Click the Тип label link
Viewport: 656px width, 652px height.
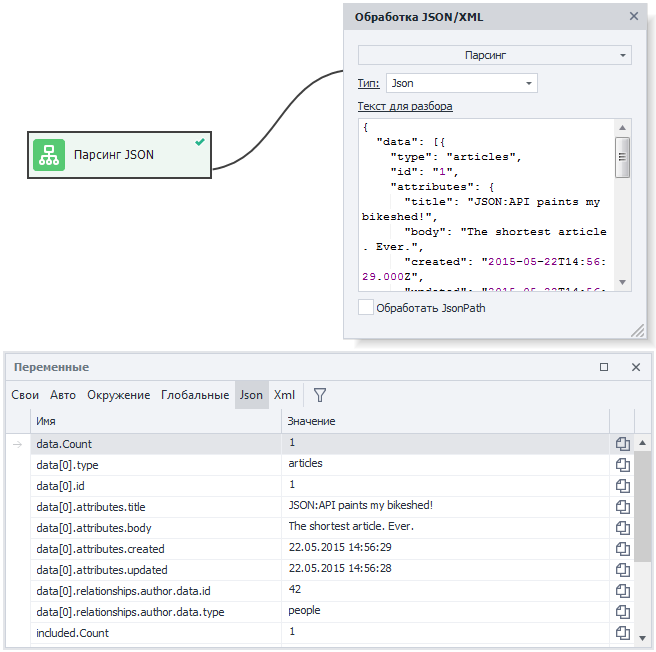(x=368, y=83)
